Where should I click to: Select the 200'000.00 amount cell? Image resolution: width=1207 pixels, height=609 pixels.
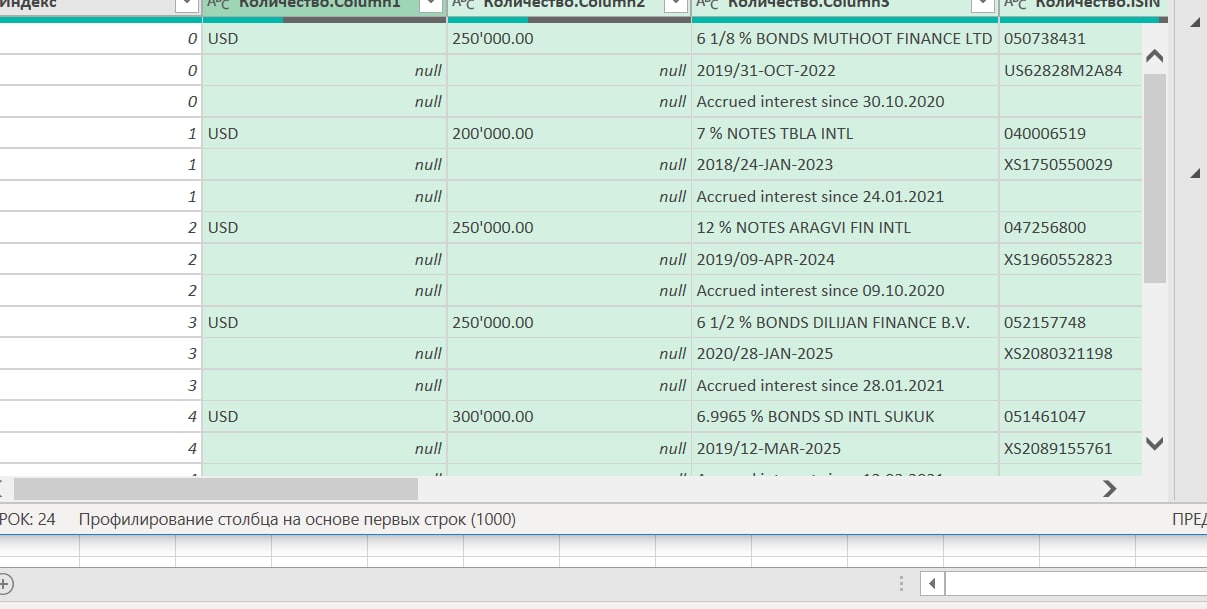pyautogui.click(x=569, y=134)
